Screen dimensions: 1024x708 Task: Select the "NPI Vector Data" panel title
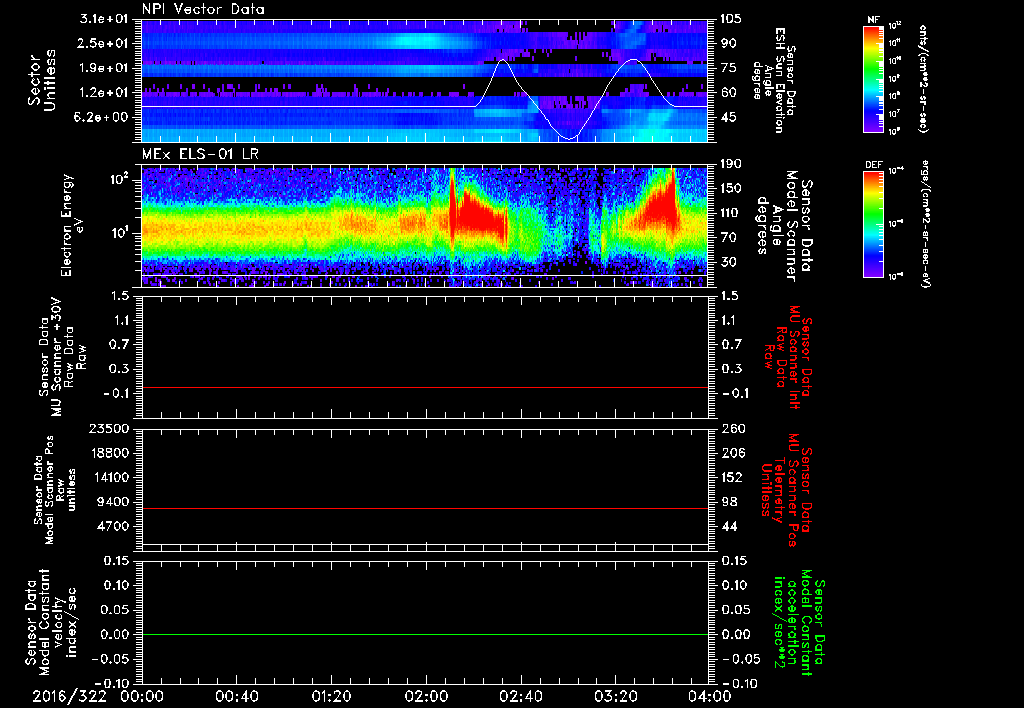click(x=203, y=9)
